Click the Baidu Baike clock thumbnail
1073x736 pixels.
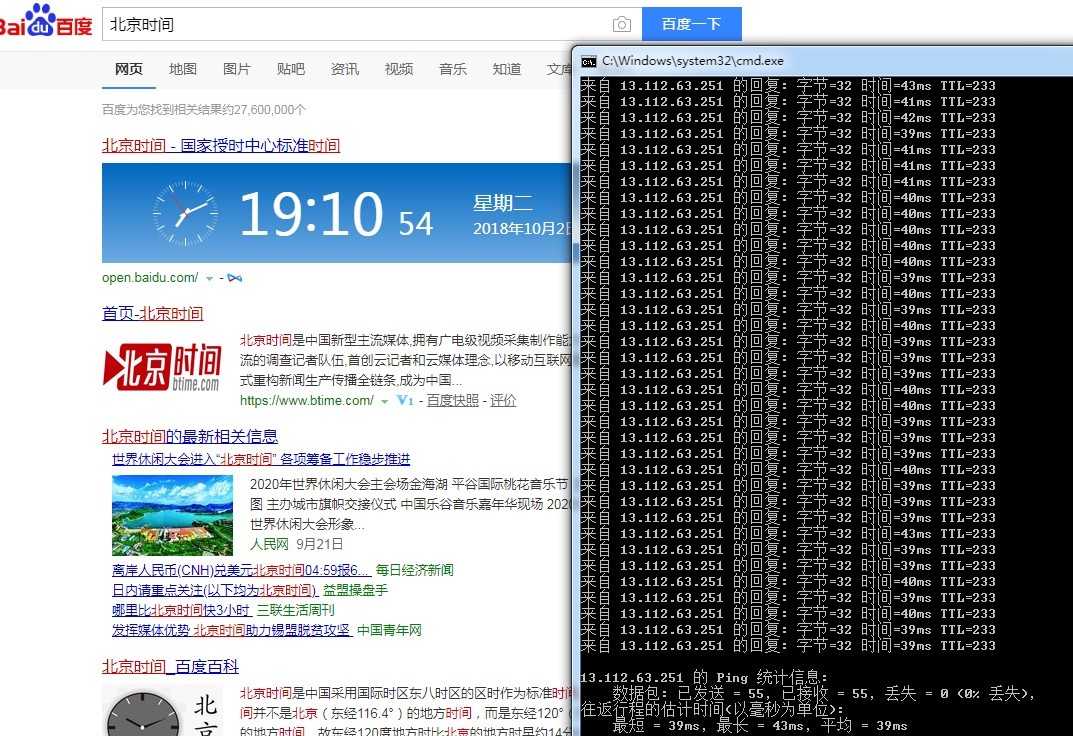pos(142,714)
